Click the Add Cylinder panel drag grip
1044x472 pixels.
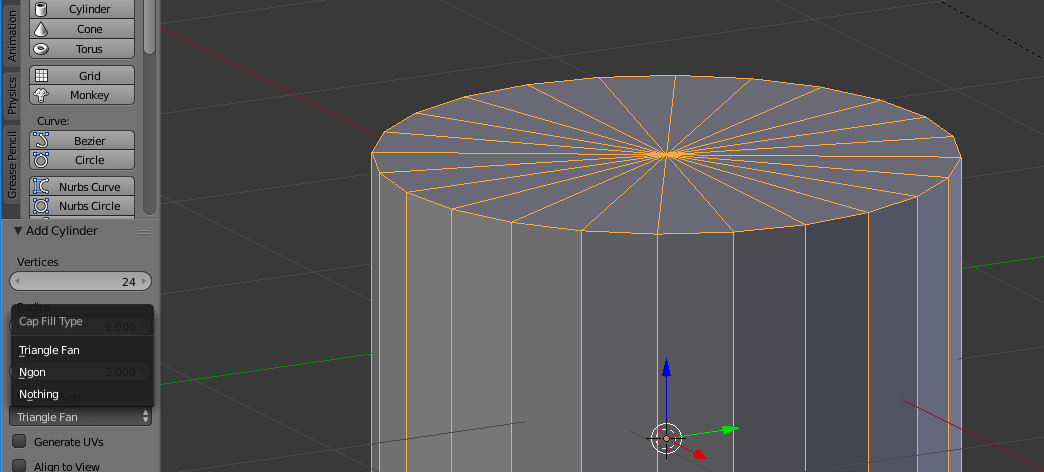point(143,232)
